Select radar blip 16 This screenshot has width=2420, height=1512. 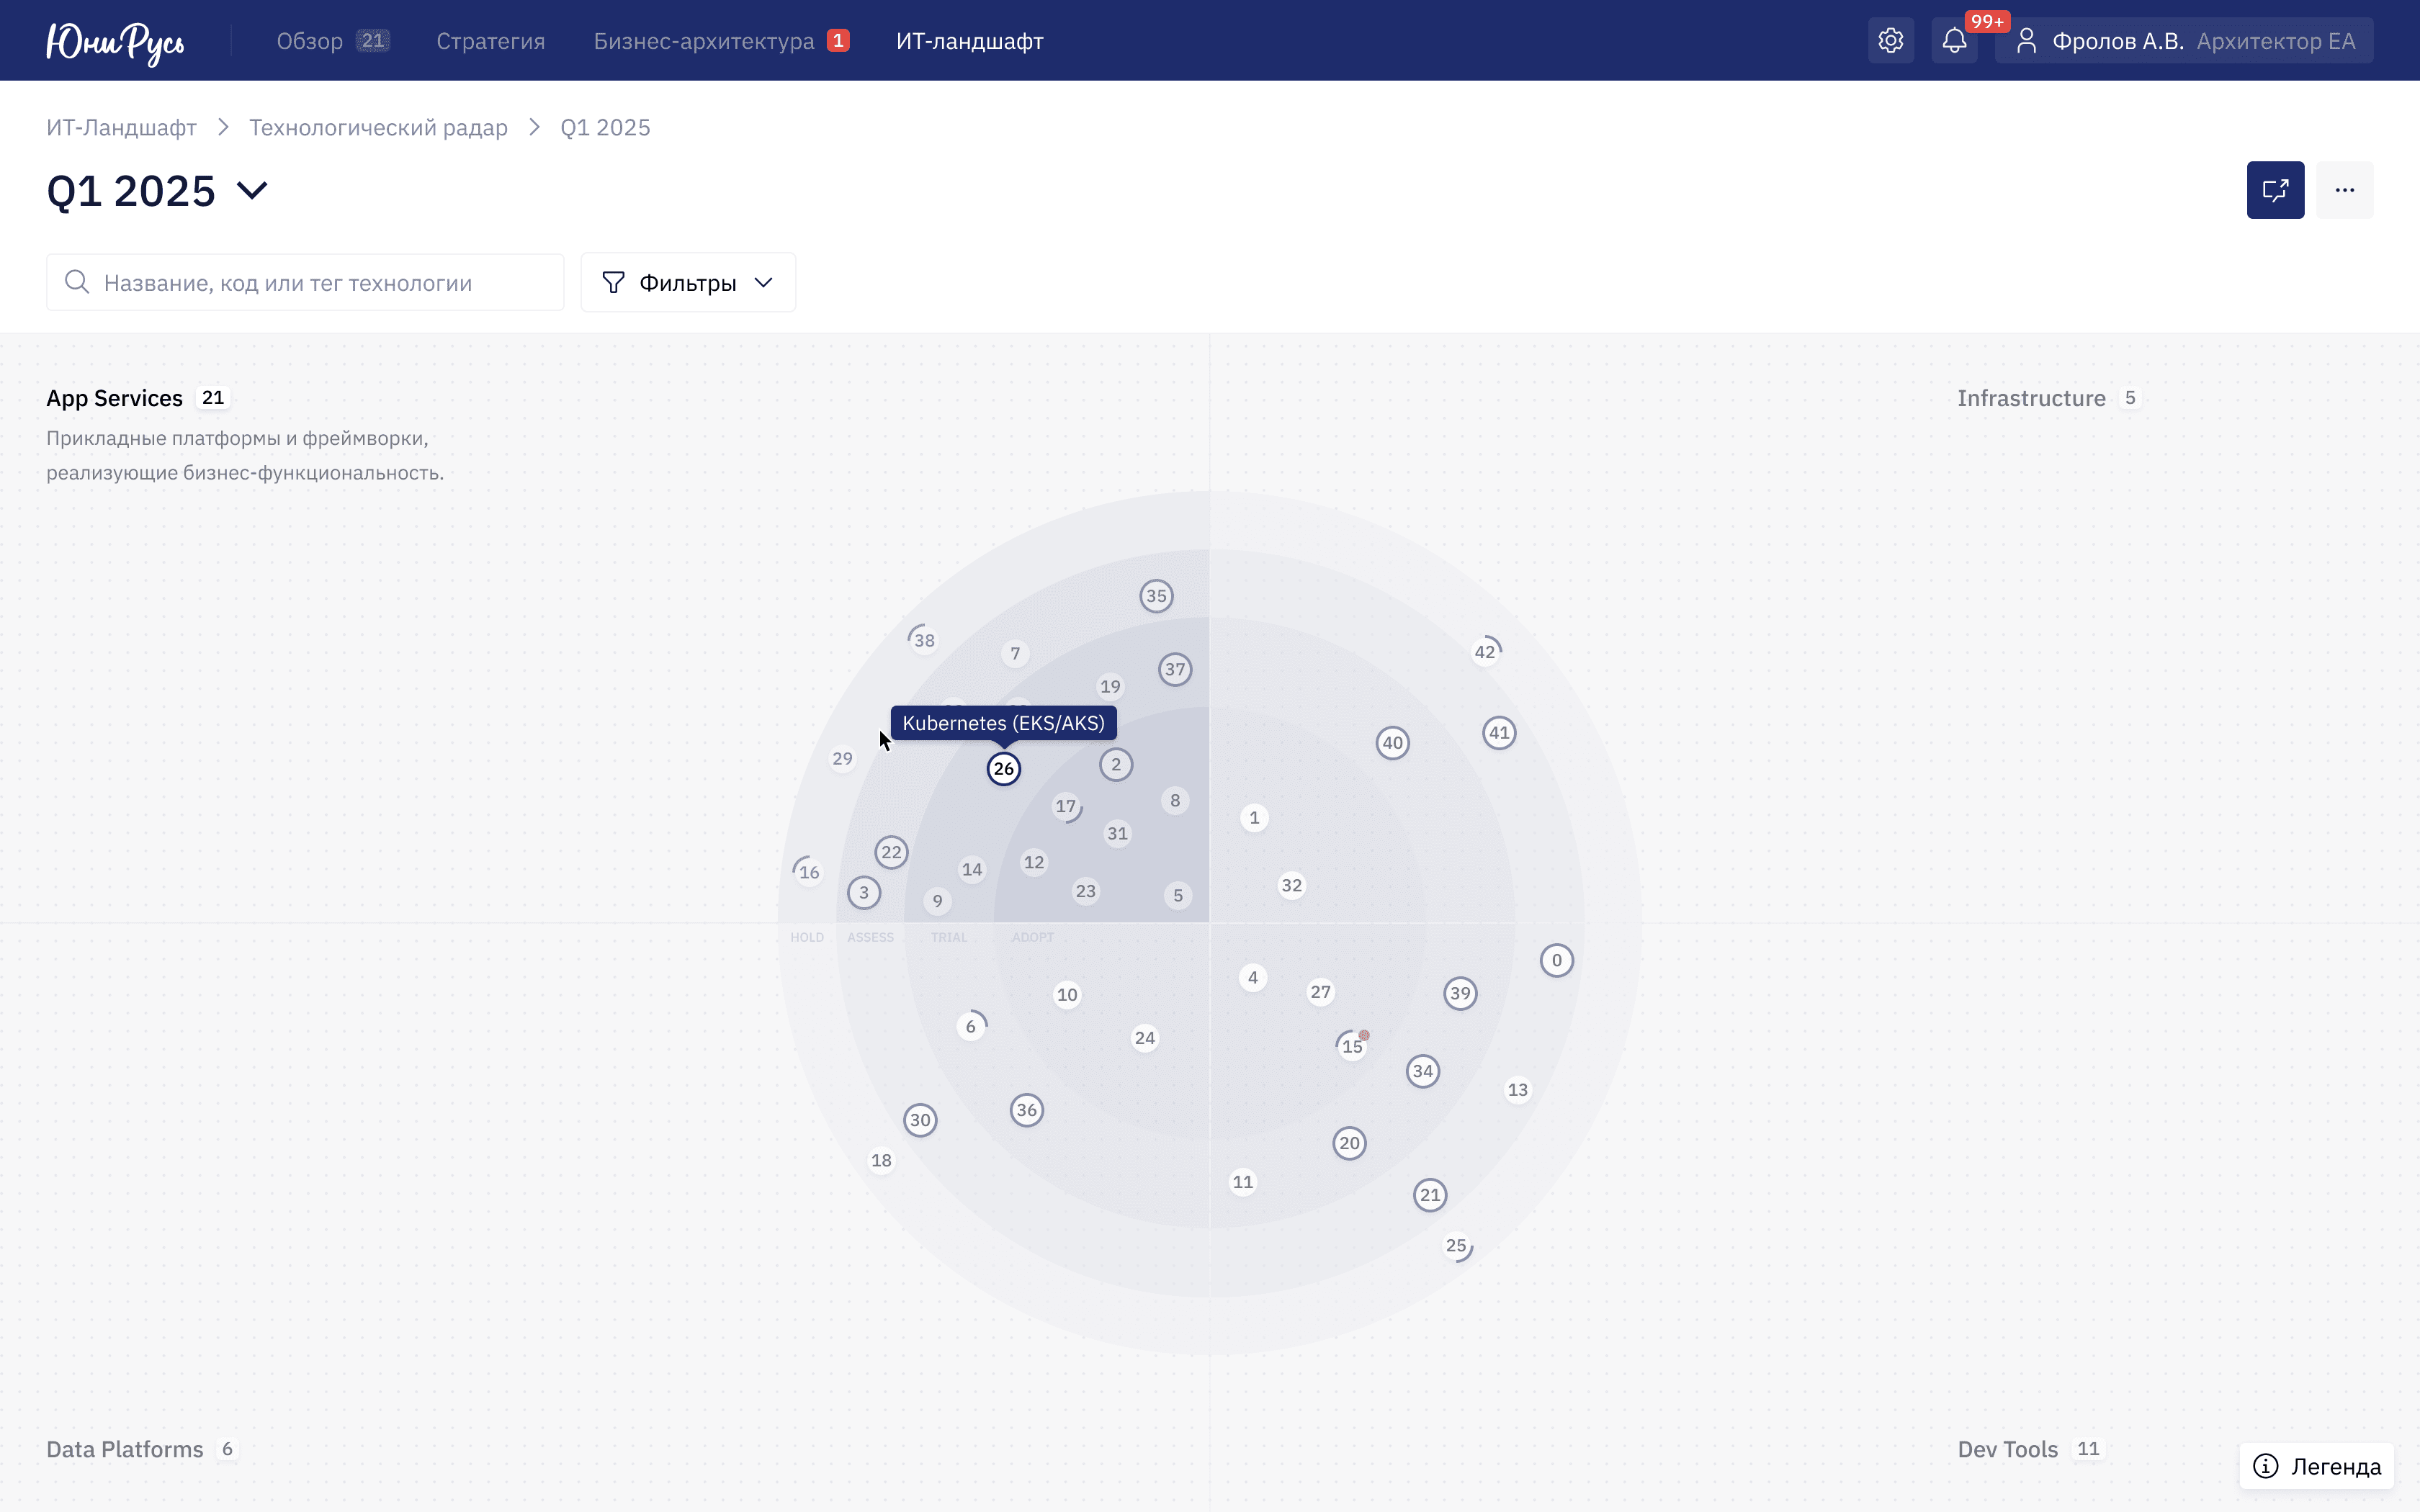[x=808, y=872]
